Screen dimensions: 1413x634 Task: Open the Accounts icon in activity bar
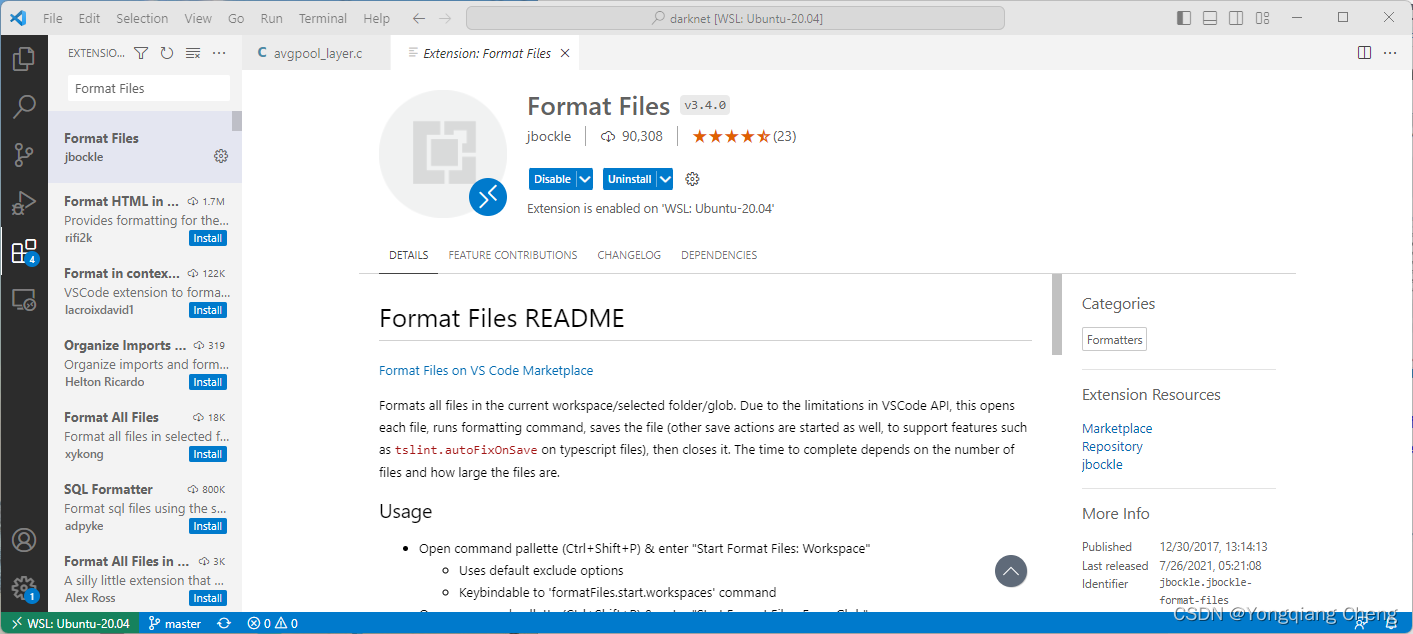(24, 540)
